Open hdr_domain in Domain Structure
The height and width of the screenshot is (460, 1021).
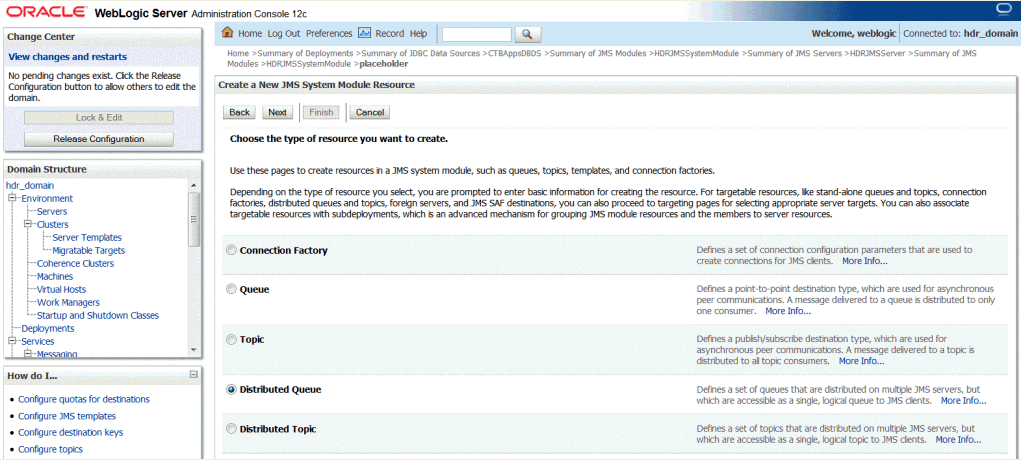pyautogui.click(x=30, y=186)
